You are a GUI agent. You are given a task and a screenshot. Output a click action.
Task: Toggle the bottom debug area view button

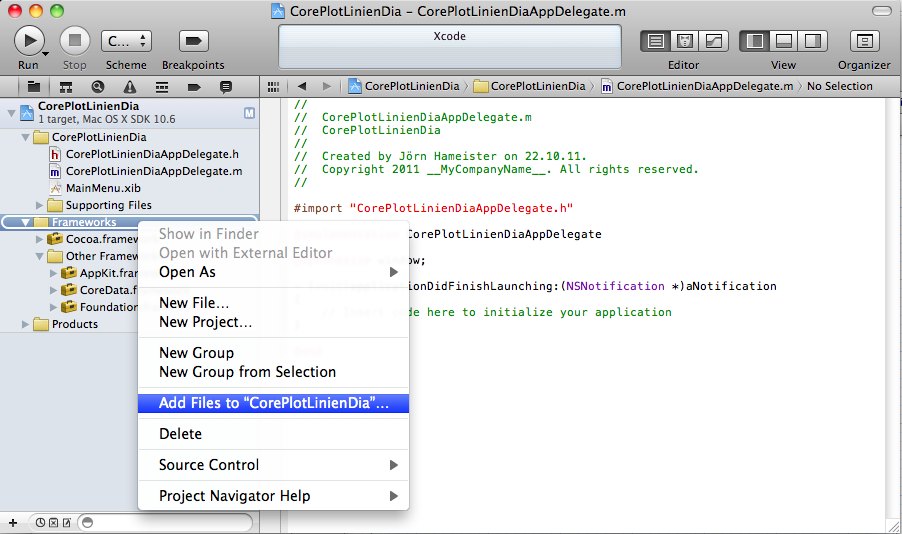pyautogui.click(x=784, y=41)
